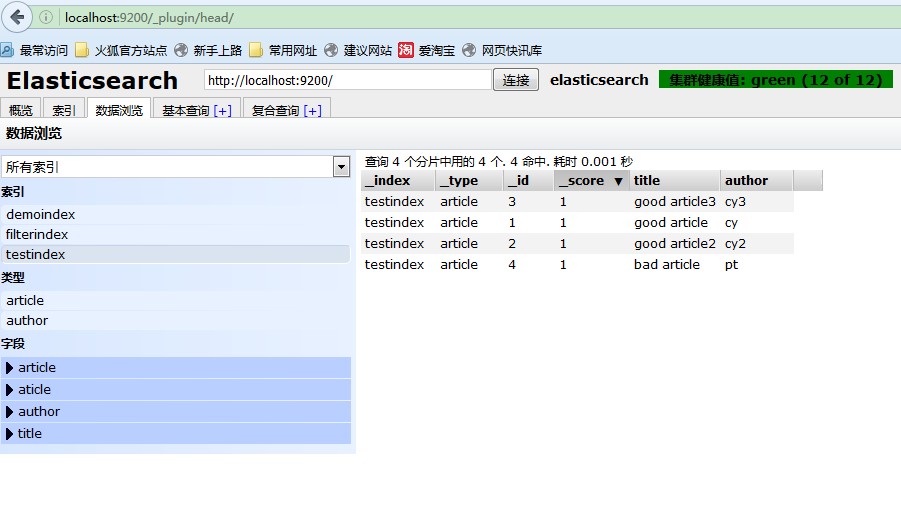Open the 最常访问 bookmark icon
The height and width of the screenshot is (511, 901).
pos(7,51)
